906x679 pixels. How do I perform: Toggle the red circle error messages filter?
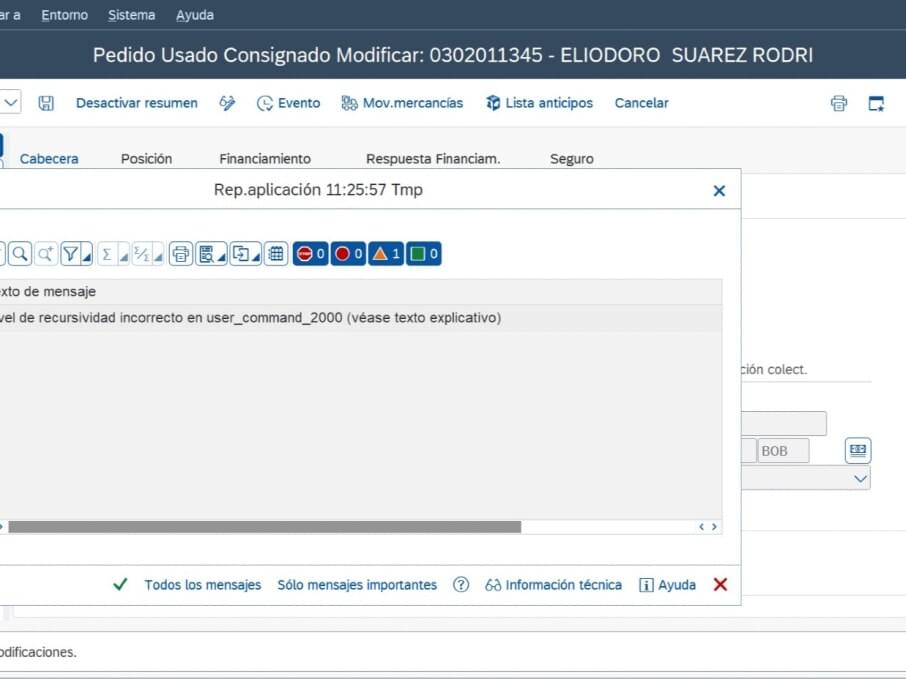(x=348, y=254)
